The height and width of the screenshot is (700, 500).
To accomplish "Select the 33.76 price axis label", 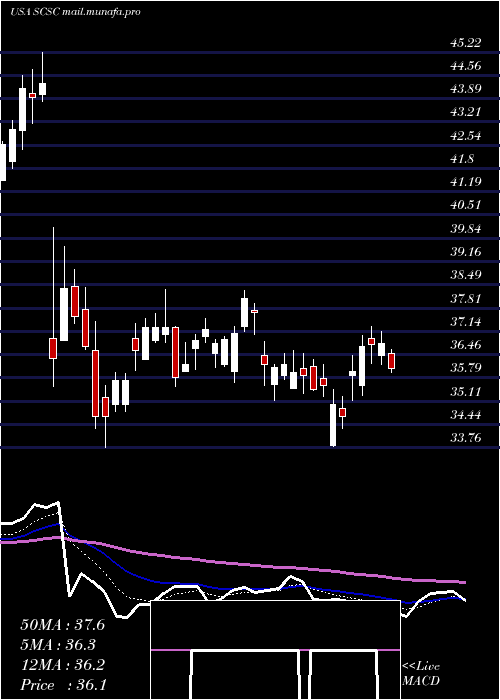I will (x=466, y=438).
